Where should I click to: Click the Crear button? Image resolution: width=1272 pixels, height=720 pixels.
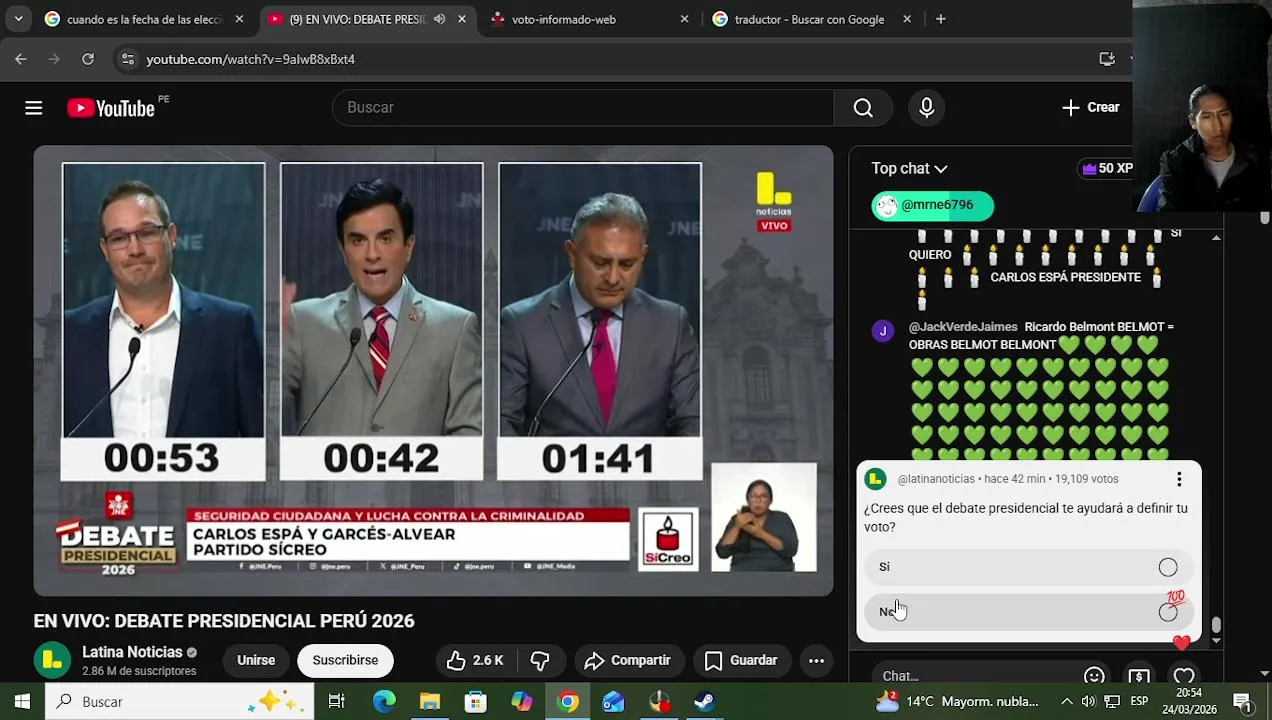[1091, 108]
